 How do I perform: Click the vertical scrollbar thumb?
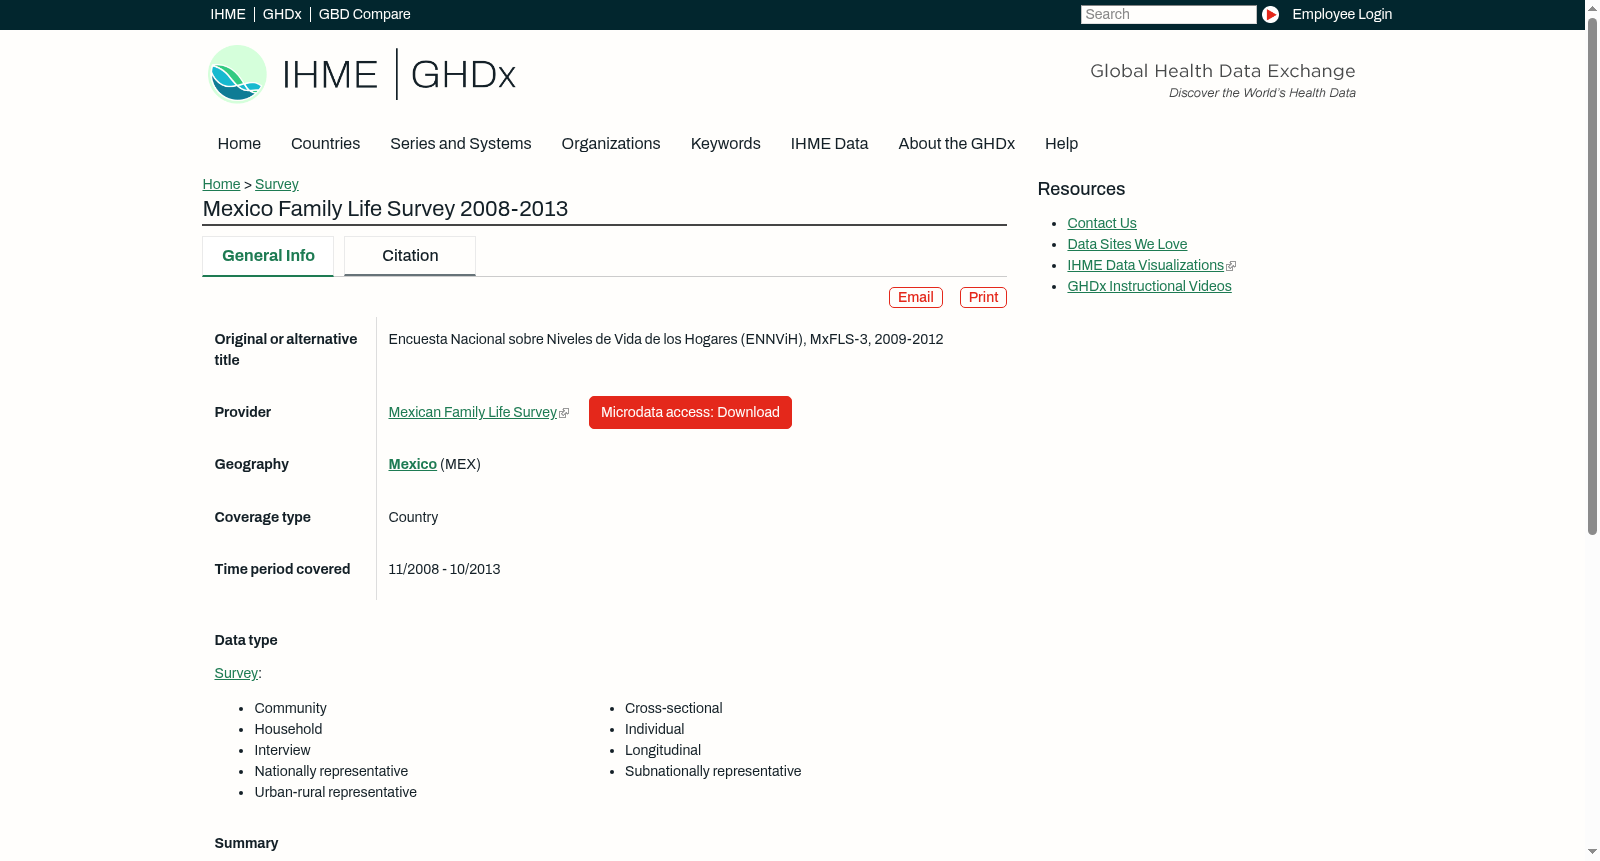[1592, 275]
